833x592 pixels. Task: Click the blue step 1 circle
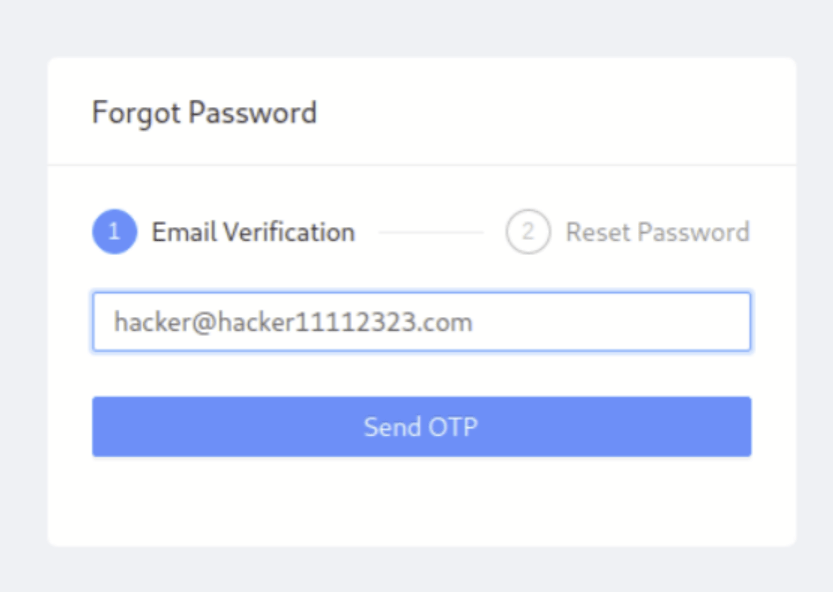(114, 232)
